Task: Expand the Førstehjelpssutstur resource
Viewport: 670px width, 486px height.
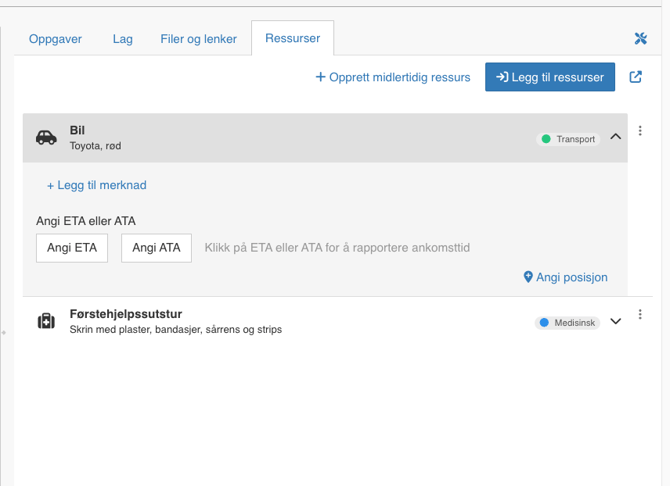Action: [x=616, y=321]
